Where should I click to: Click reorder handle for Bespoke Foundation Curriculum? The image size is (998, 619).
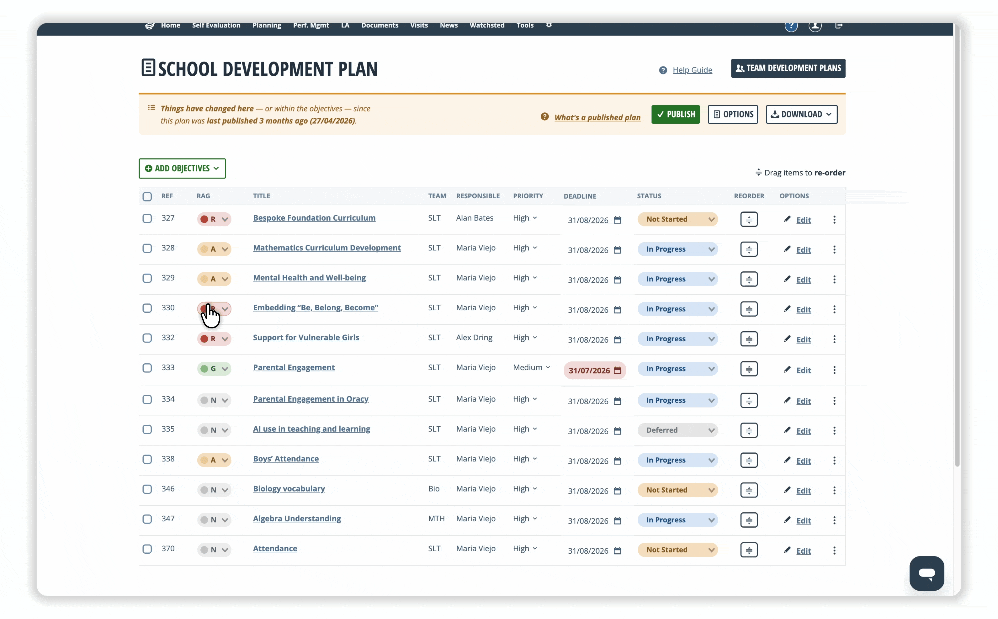(749, 219)
